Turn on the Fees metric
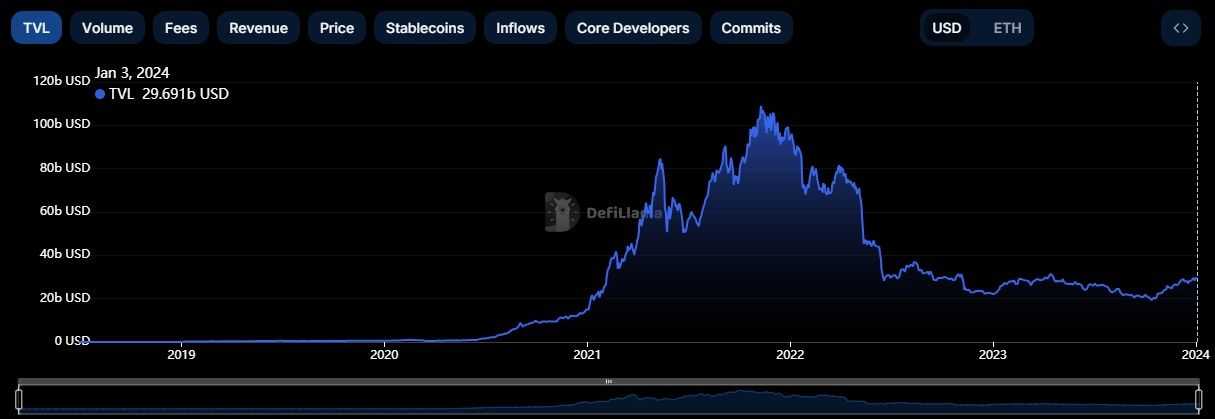Image resolution: width=1215 pixels, height=419 pixels. 181,28
